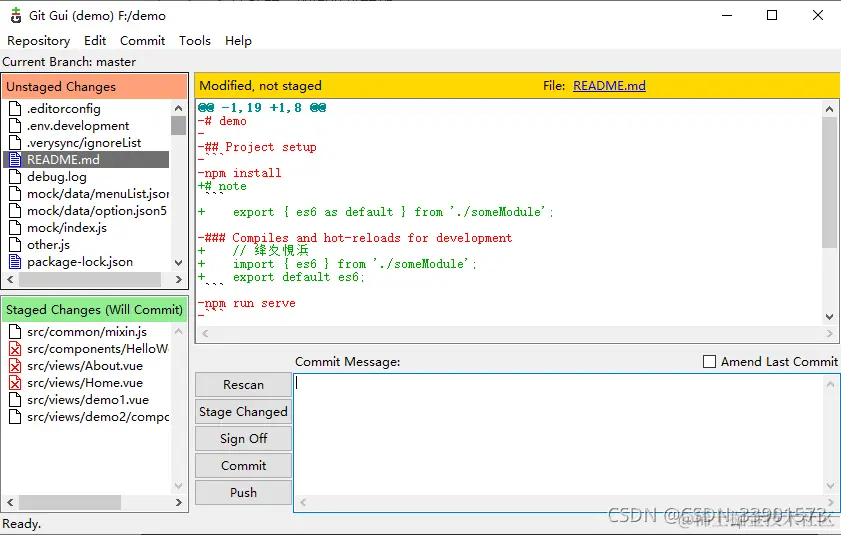This screenshot has height=535, width=841.
Task: Enable the Amend Last Commit checkbox
Action: (x=709, y=362)
